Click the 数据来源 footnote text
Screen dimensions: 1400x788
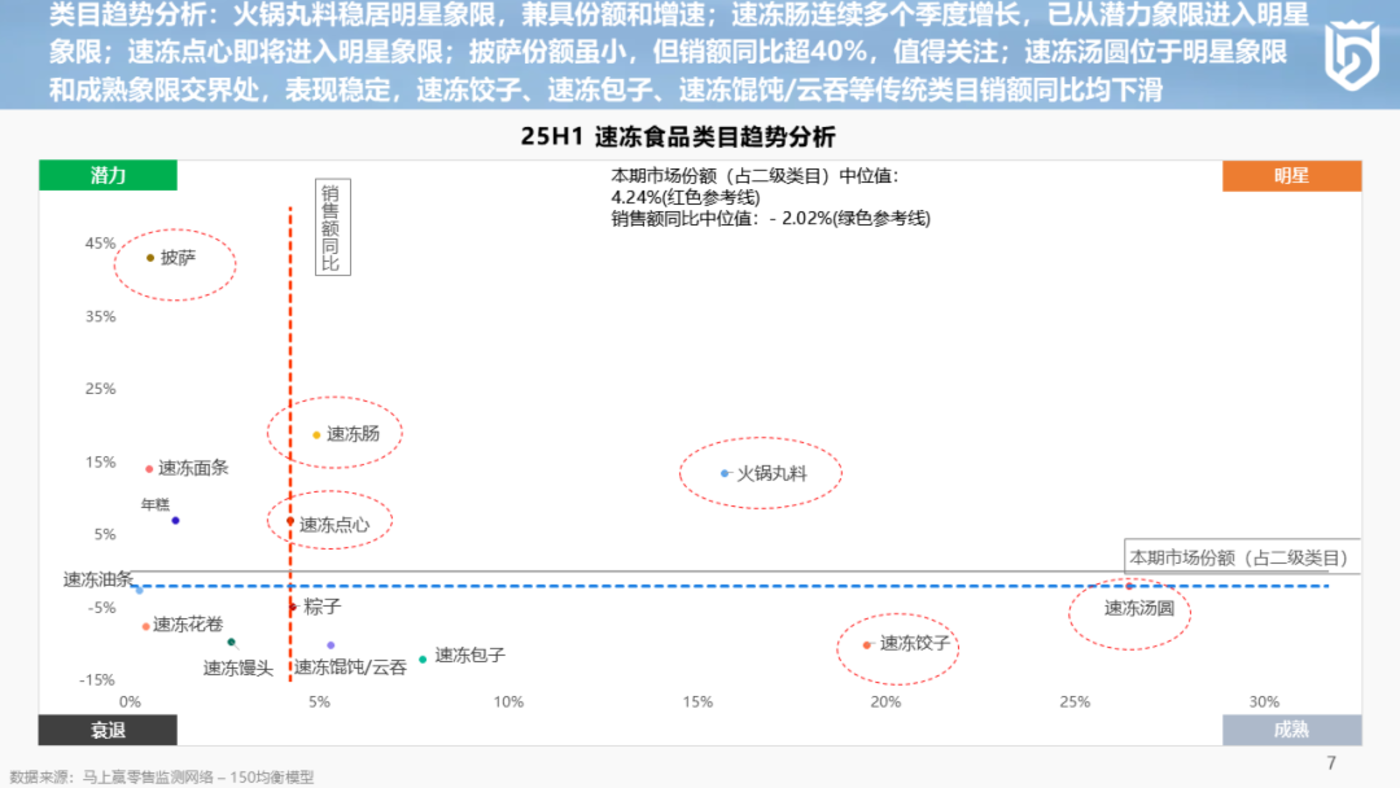click(162, 777)
